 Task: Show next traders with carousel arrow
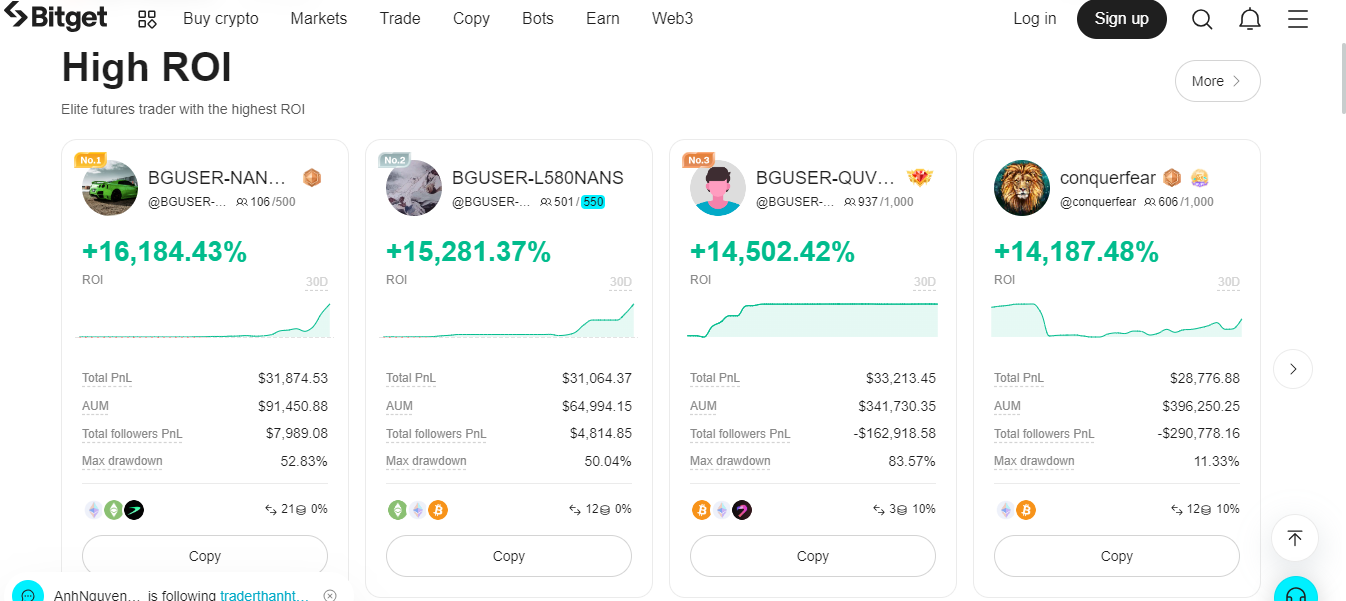click(1293, 369)
